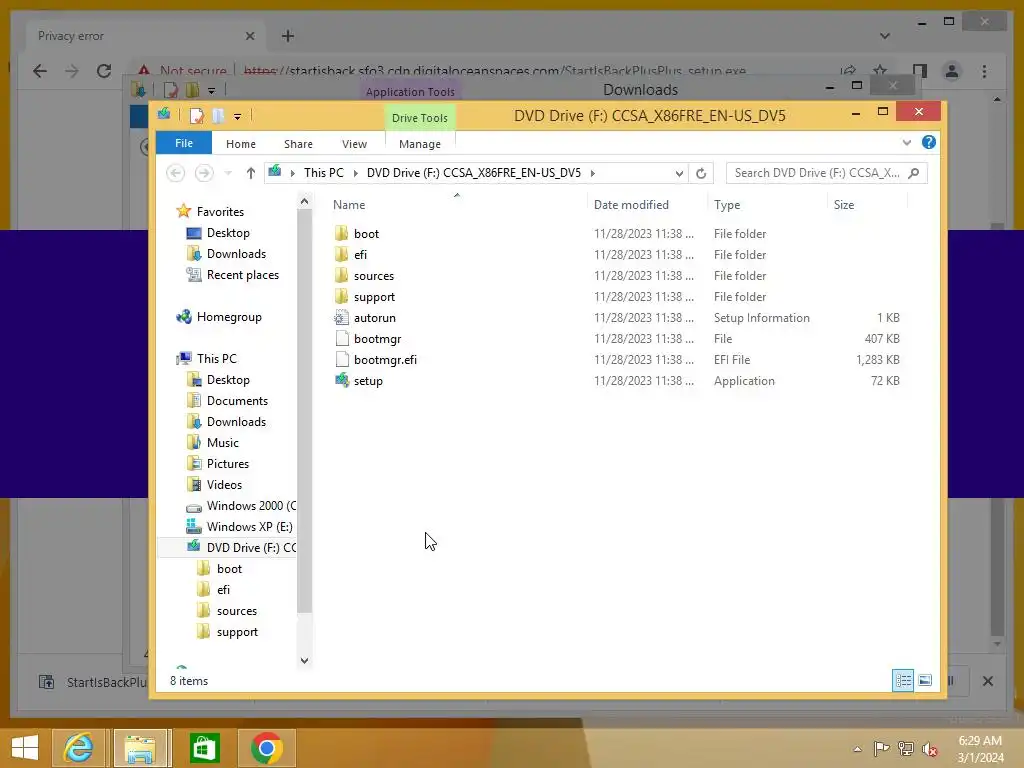Open File Explorer from taskbar
This screenshot has height=768, width=1024.
tap(140, 748)
